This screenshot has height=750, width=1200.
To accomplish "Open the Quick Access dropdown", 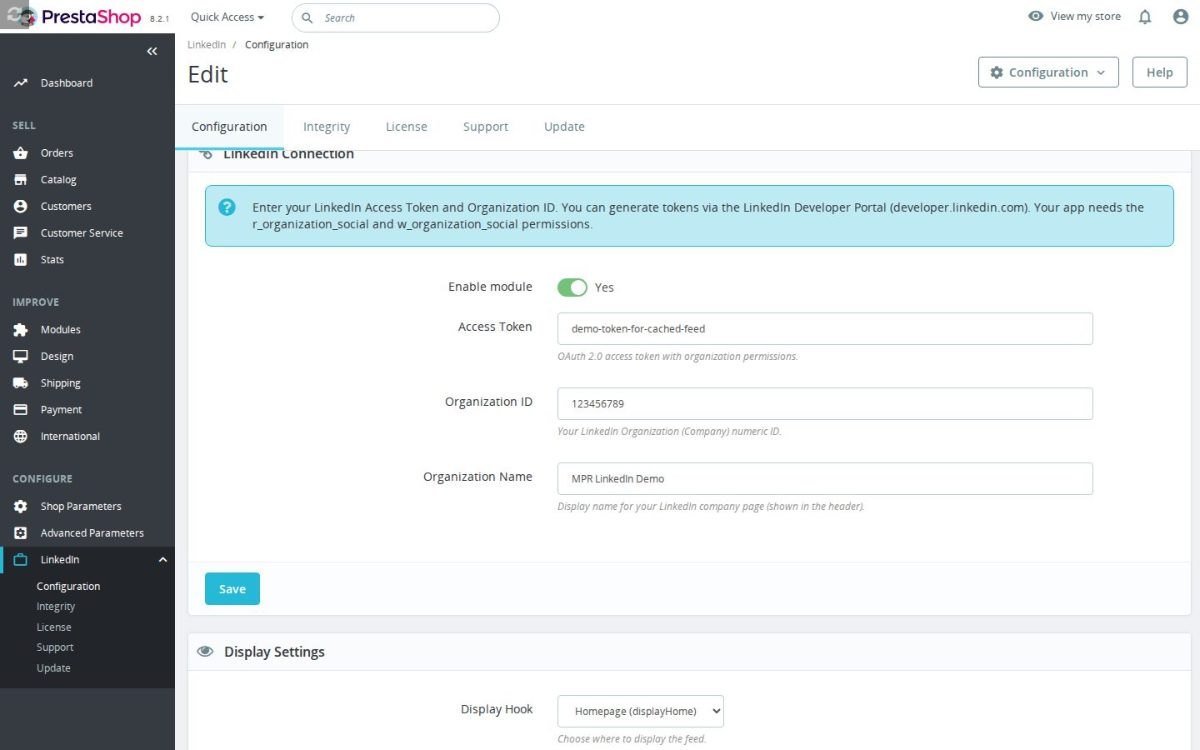I will 227,17.
